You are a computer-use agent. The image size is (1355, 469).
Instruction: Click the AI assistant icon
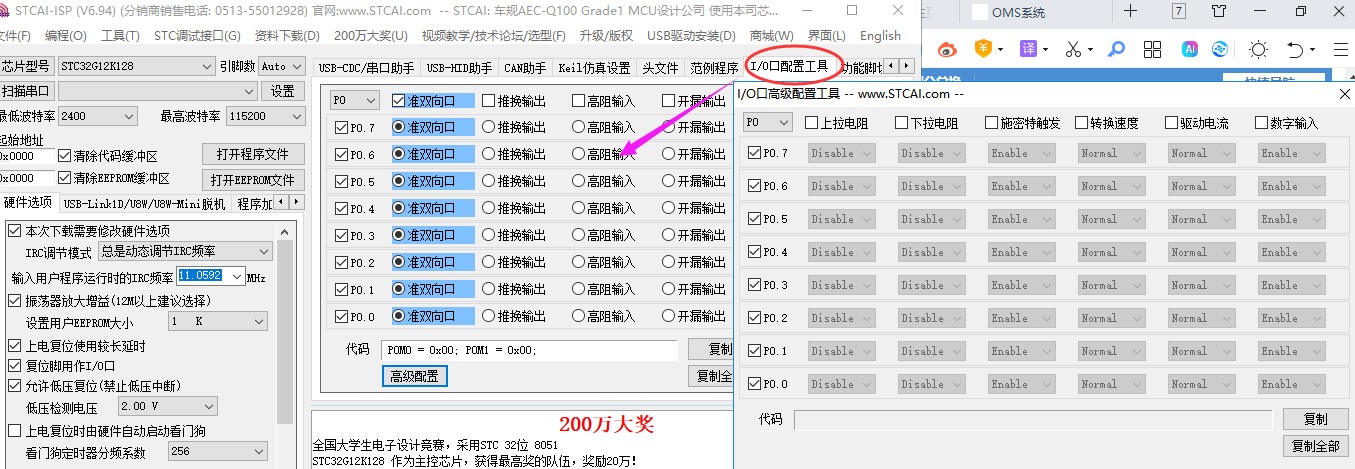coord(1190,49)
